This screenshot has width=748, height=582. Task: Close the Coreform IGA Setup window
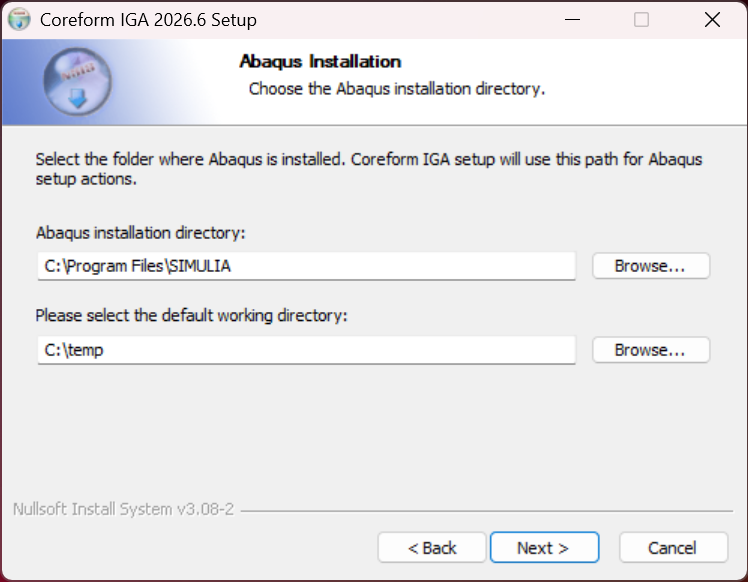coord(712,20)
